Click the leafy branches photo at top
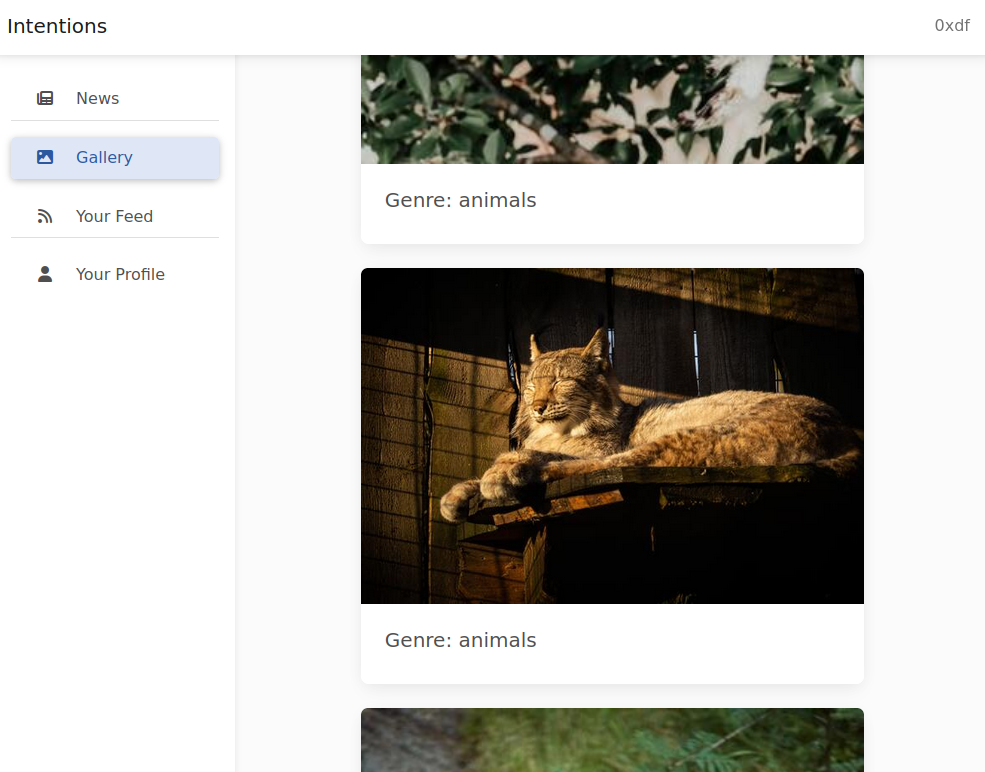 coord(612,109)
